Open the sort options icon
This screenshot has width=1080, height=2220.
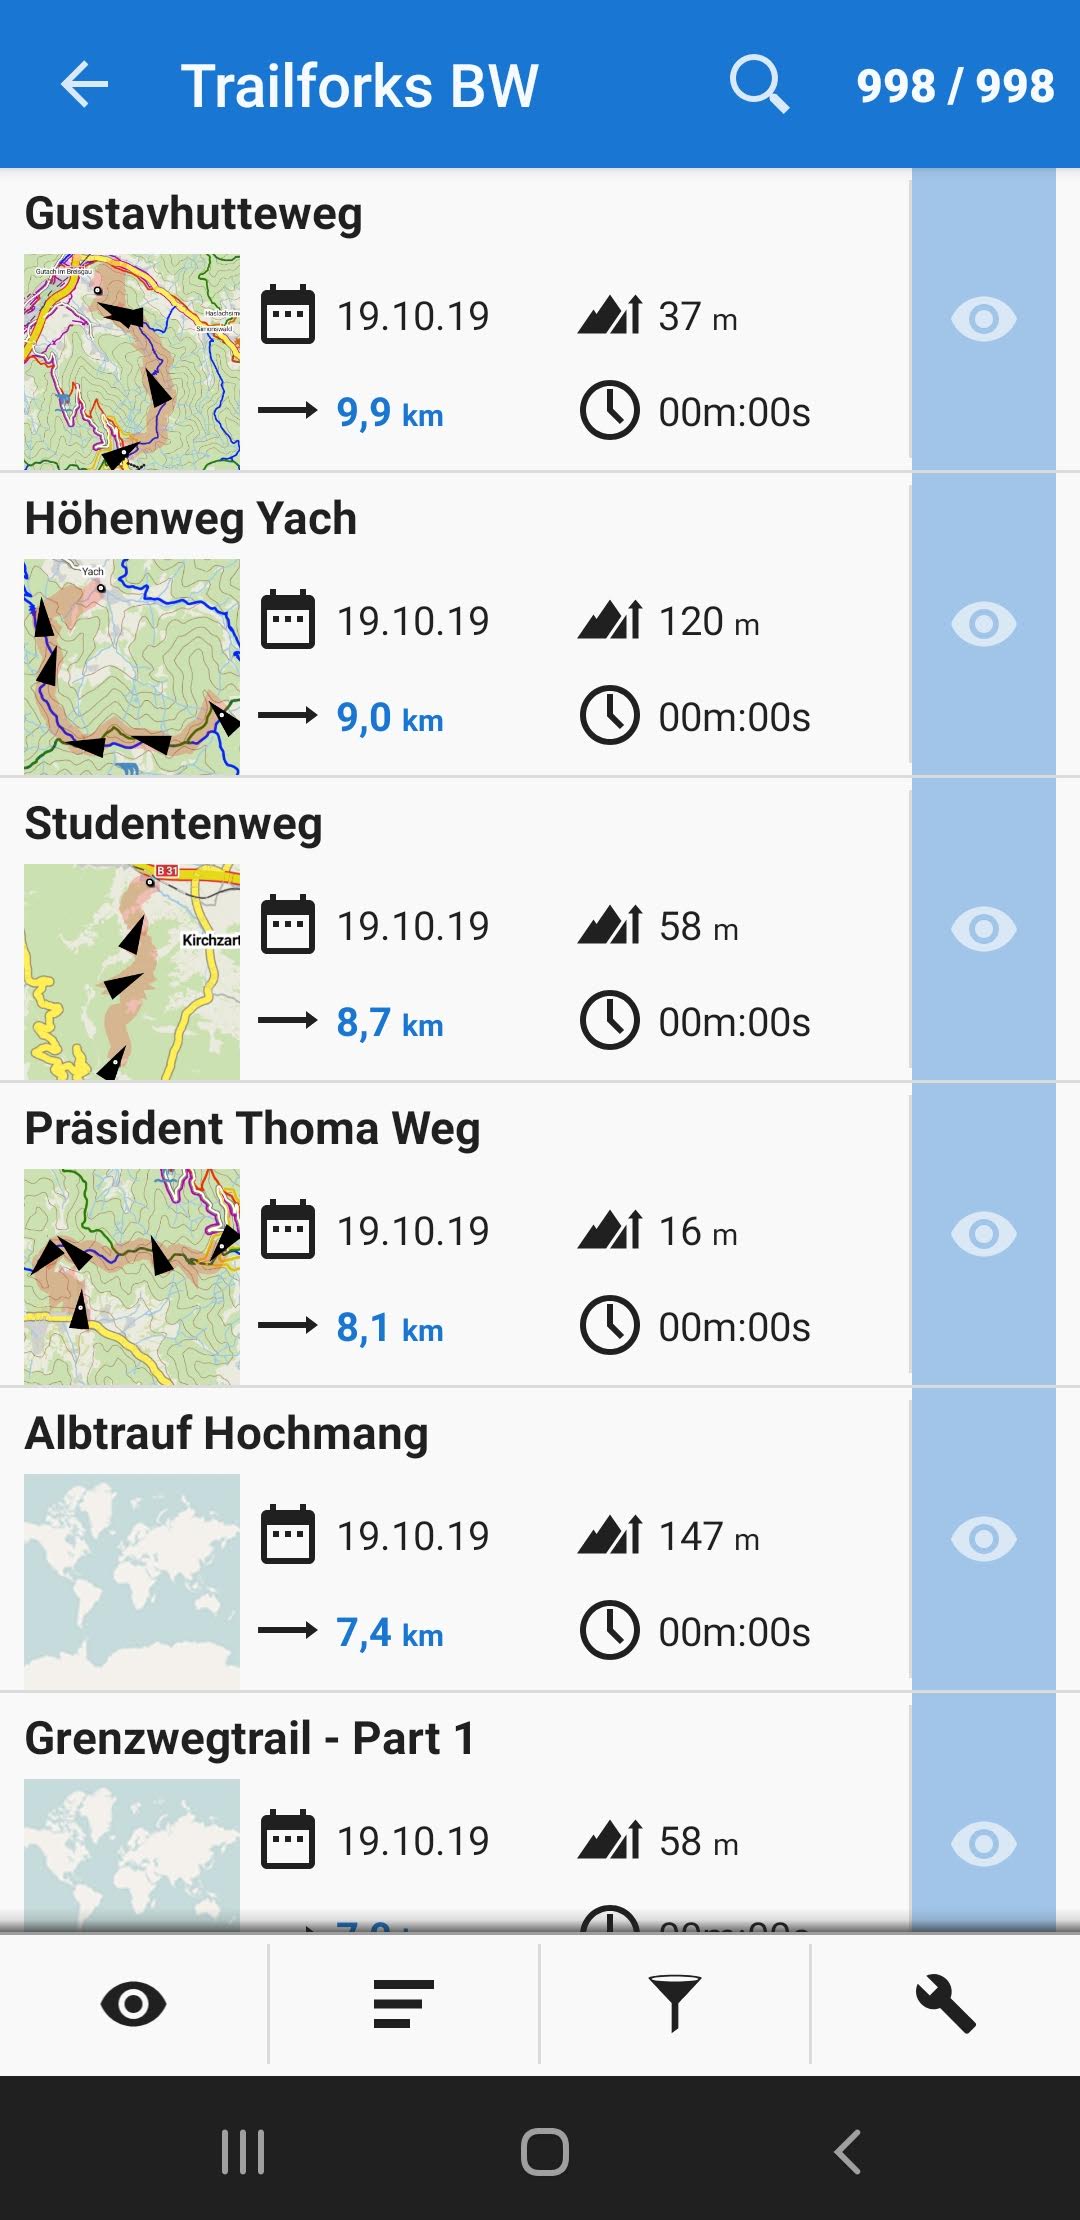click(403, 2004)
